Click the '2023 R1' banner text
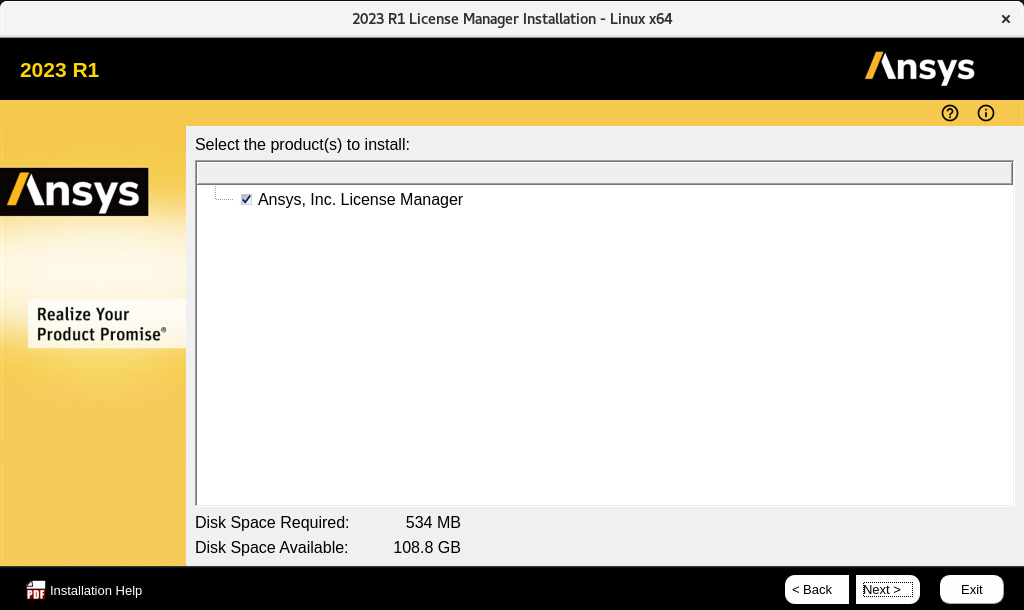This screenshot has height=610, width=1024. [x=59, y=70]
